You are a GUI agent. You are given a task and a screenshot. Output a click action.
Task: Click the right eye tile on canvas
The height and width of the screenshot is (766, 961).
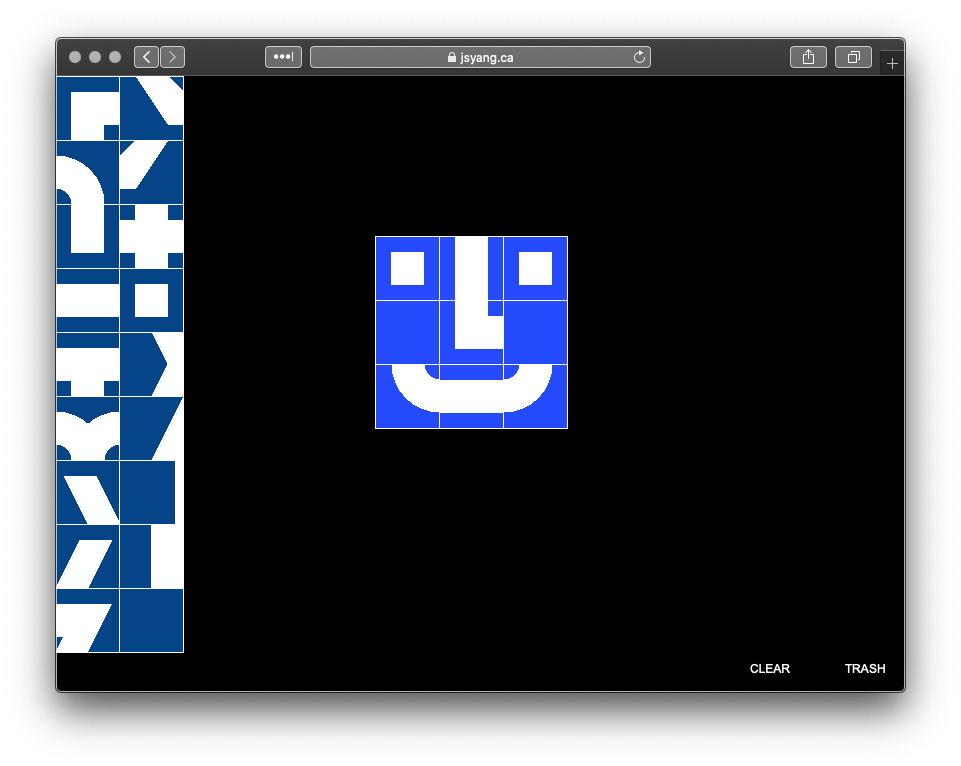click(x=535, y=268)
